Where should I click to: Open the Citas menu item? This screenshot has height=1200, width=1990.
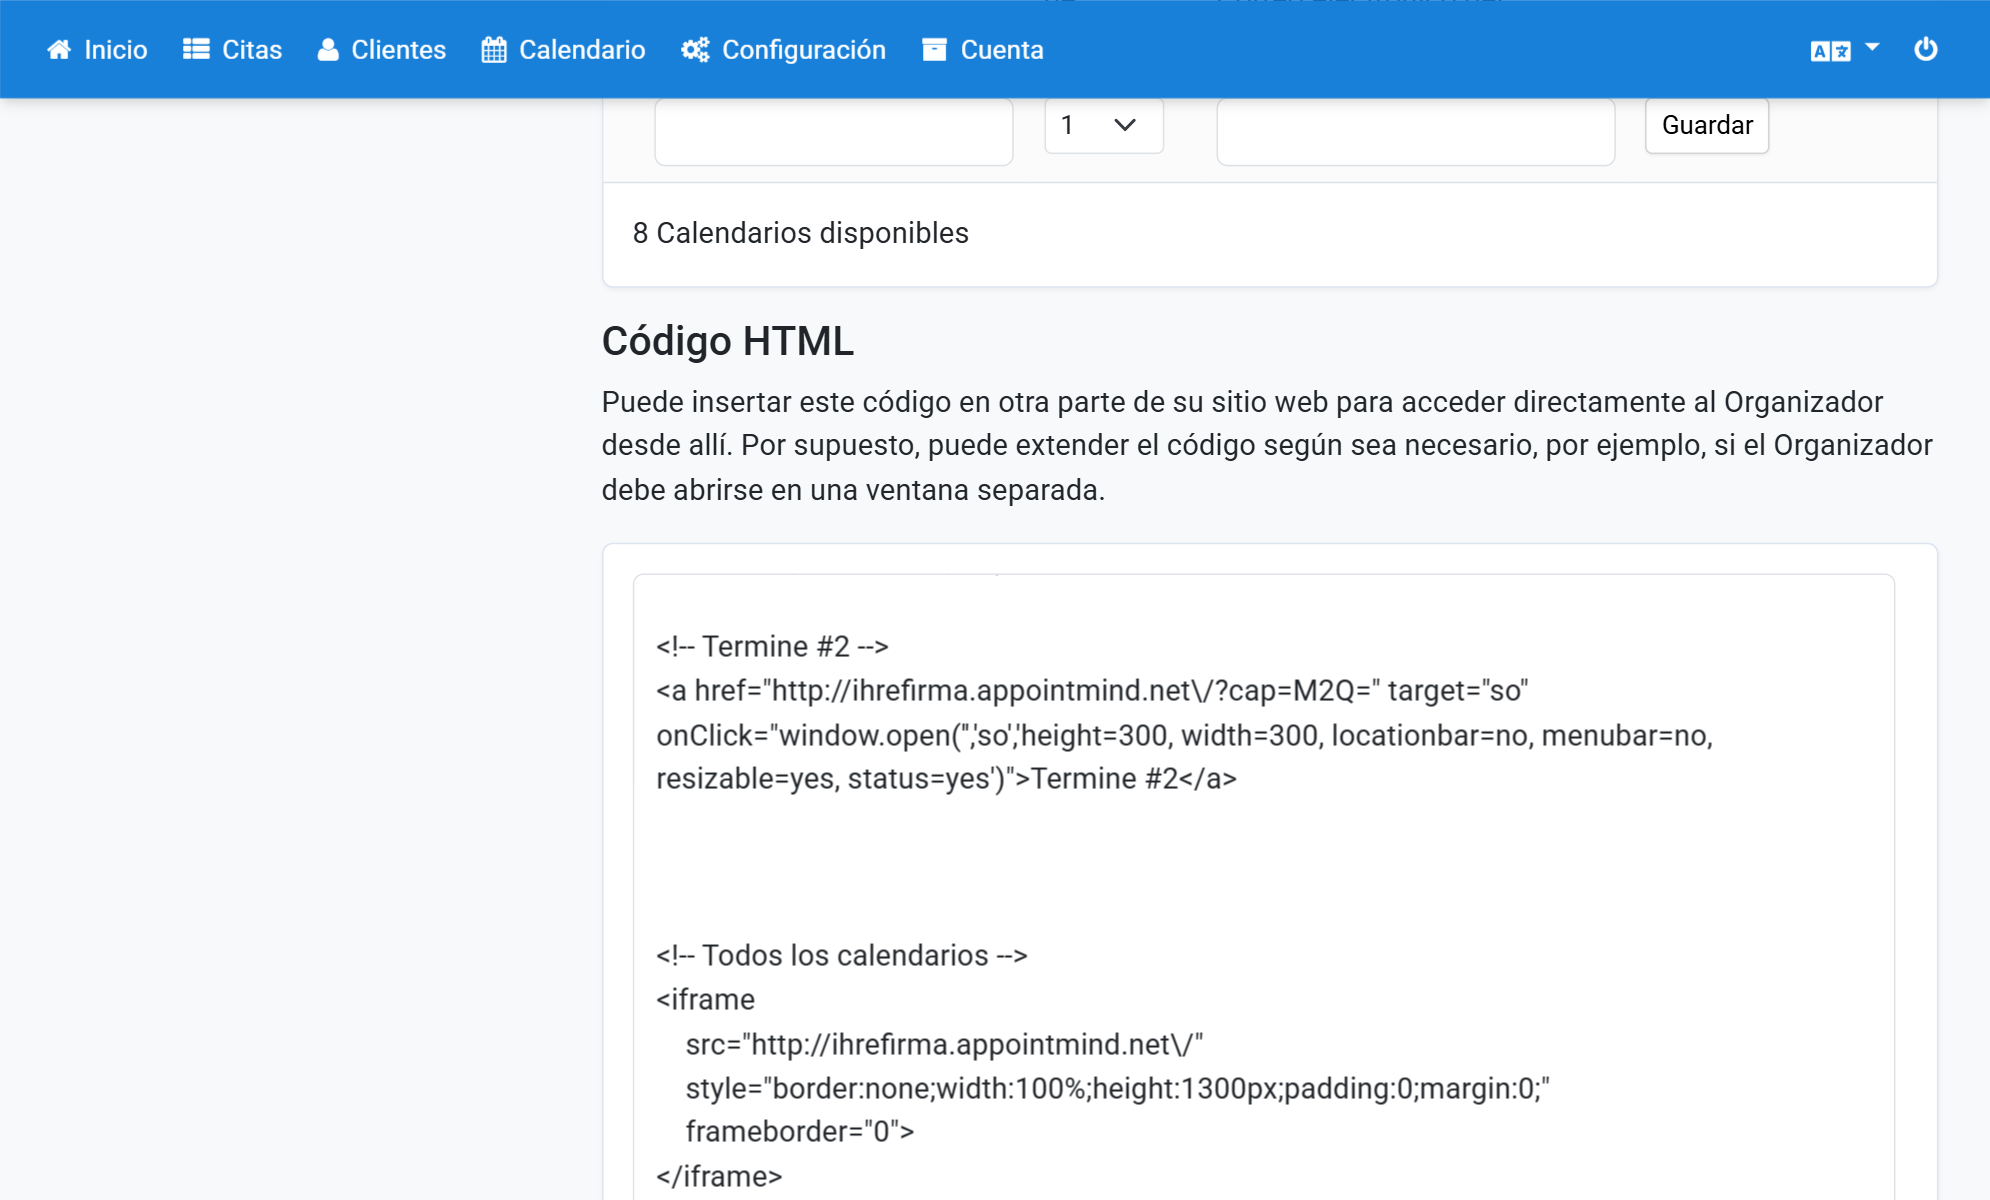232,50
